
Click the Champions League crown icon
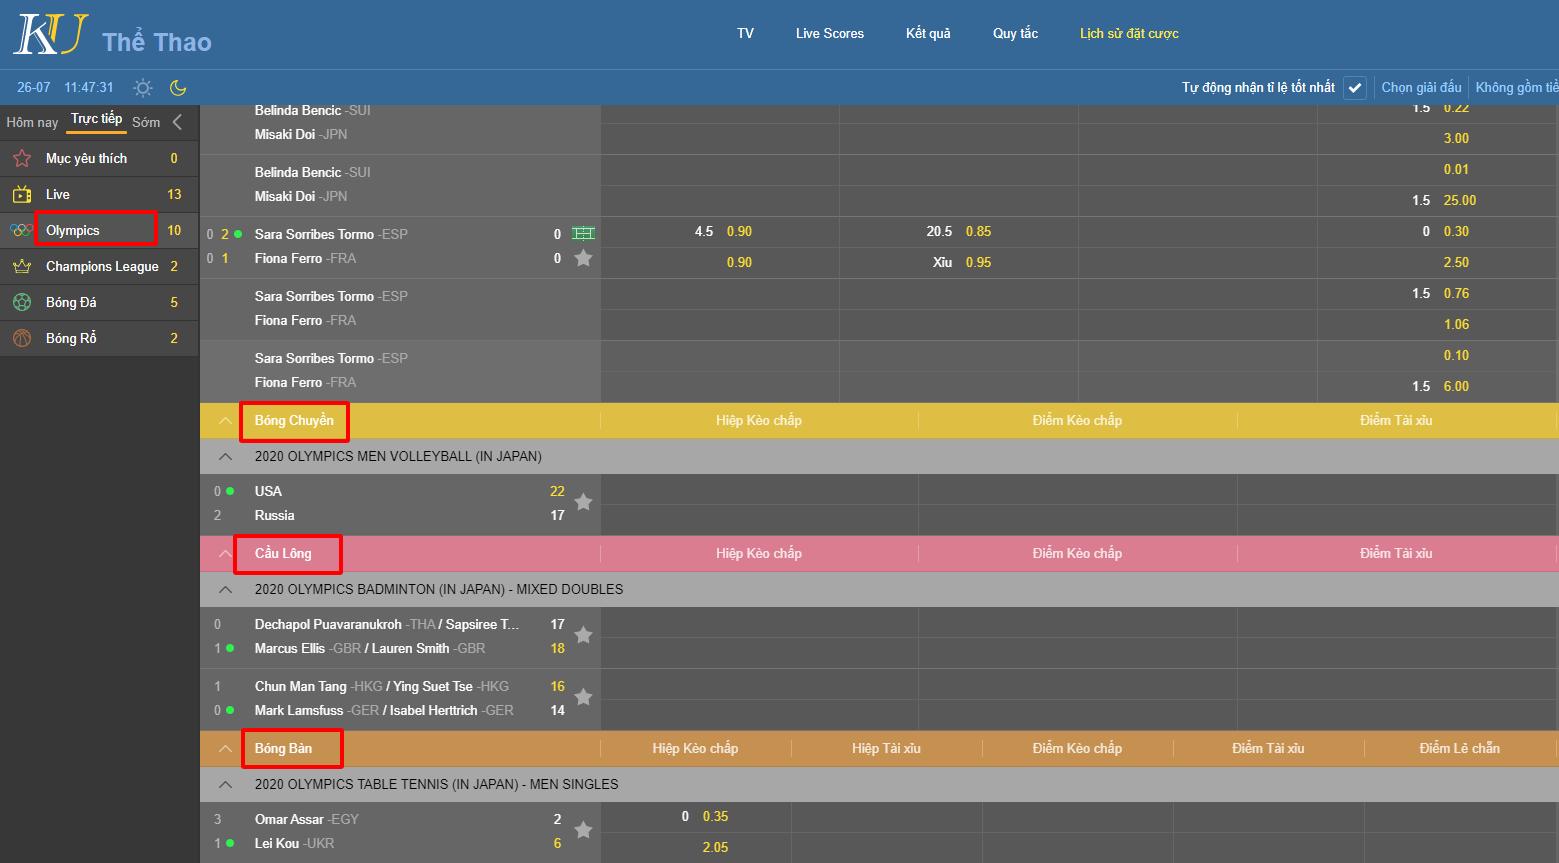[22, 266]
